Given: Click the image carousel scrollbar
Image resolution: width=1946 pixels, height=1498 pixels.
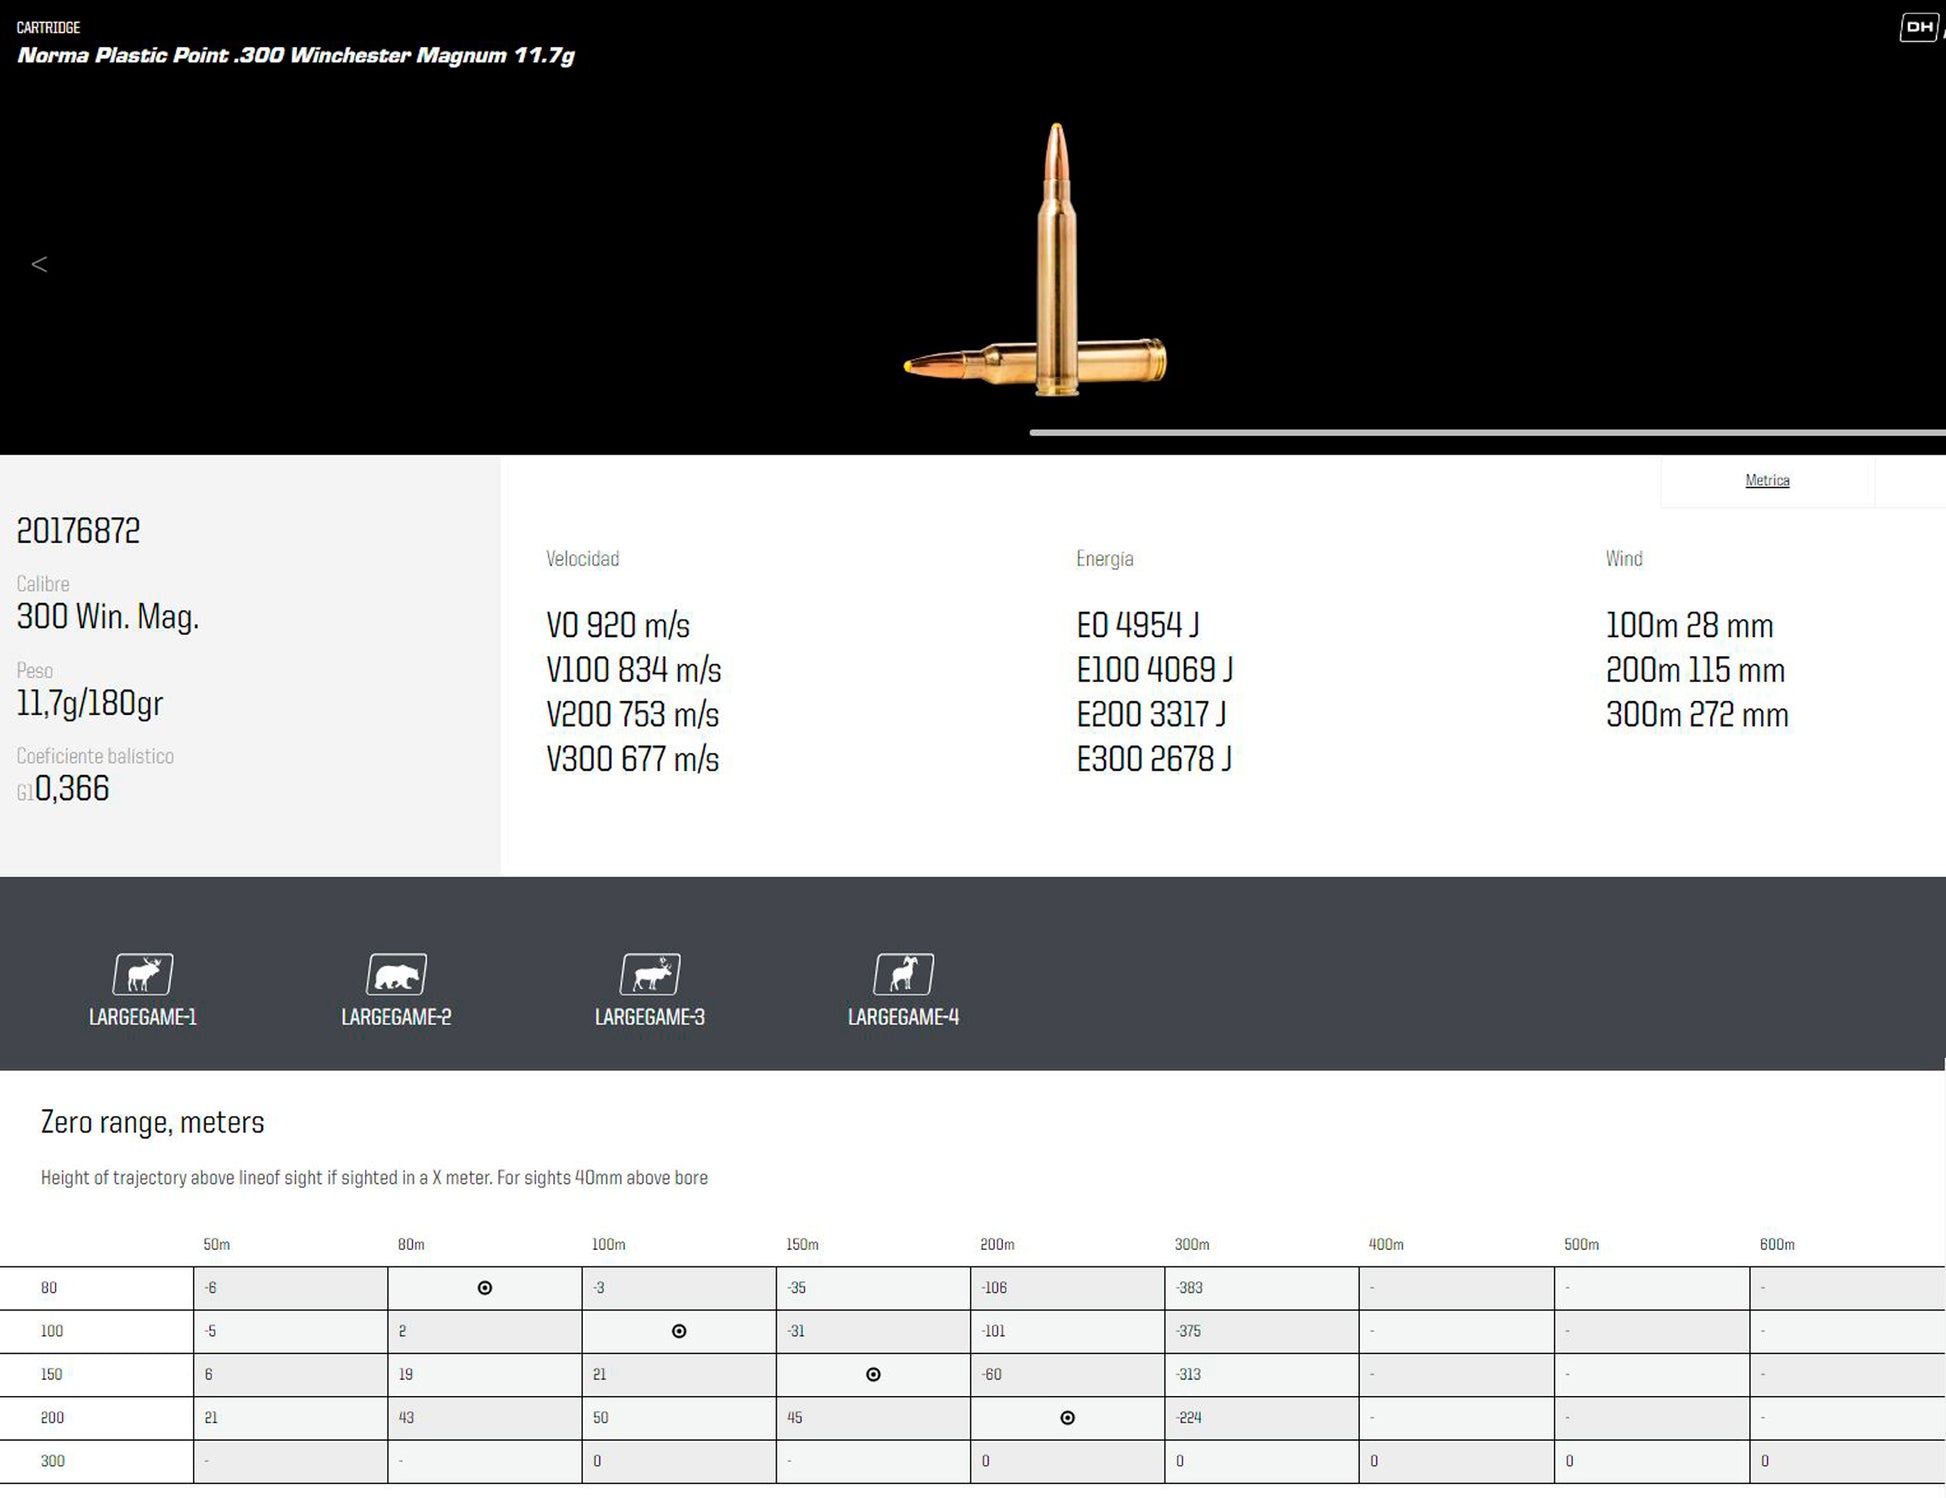Looking at the screenshot, I should pos(1487,432).
